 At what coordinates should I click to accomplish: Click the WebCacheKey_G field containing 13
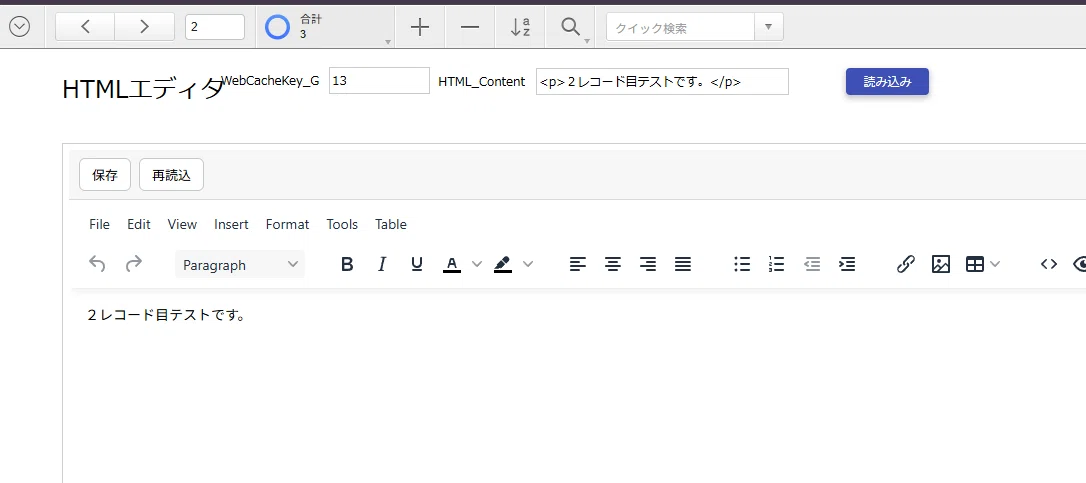pos(380,81)
